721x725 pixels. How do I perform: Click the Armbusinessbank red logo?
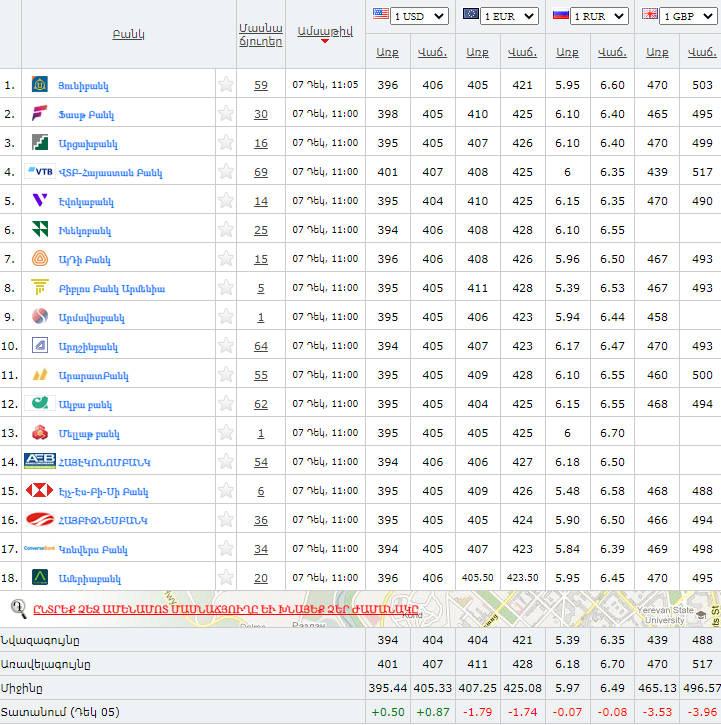[x=40, y=519]
